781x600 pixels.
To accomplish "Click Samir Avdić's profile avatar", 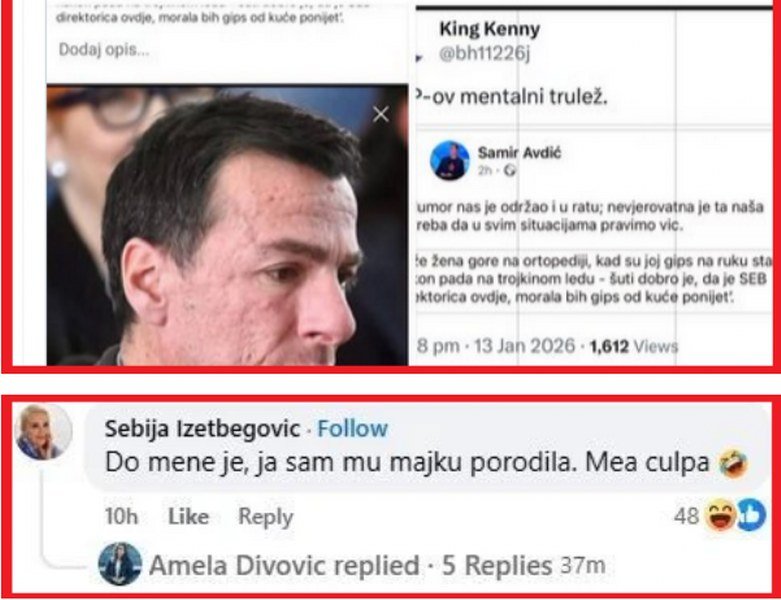I will 450,160.
